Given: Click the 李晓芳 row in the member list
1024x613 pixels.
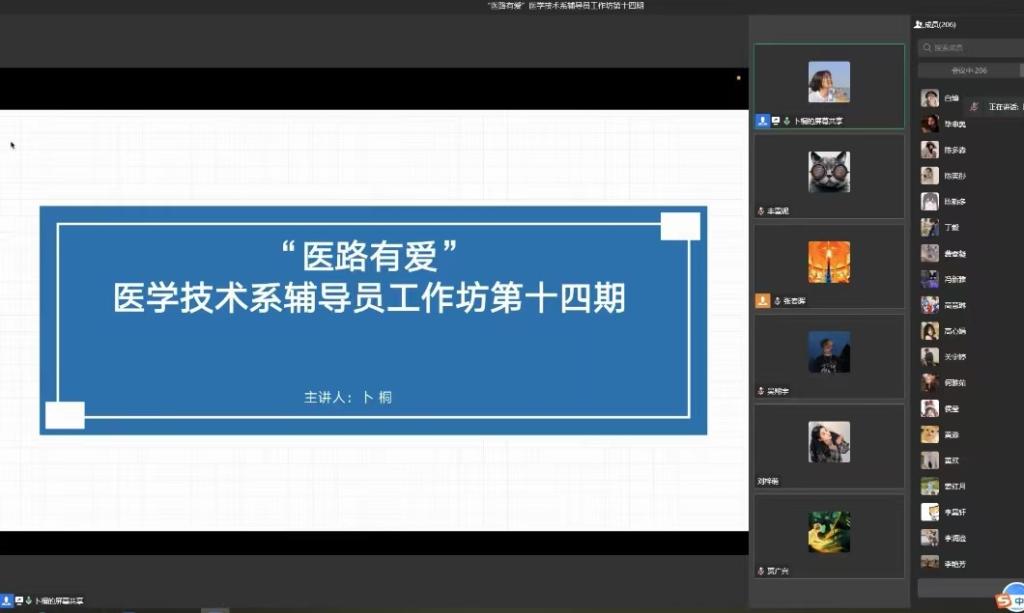Looking at the screenshot, I should 971,563.
